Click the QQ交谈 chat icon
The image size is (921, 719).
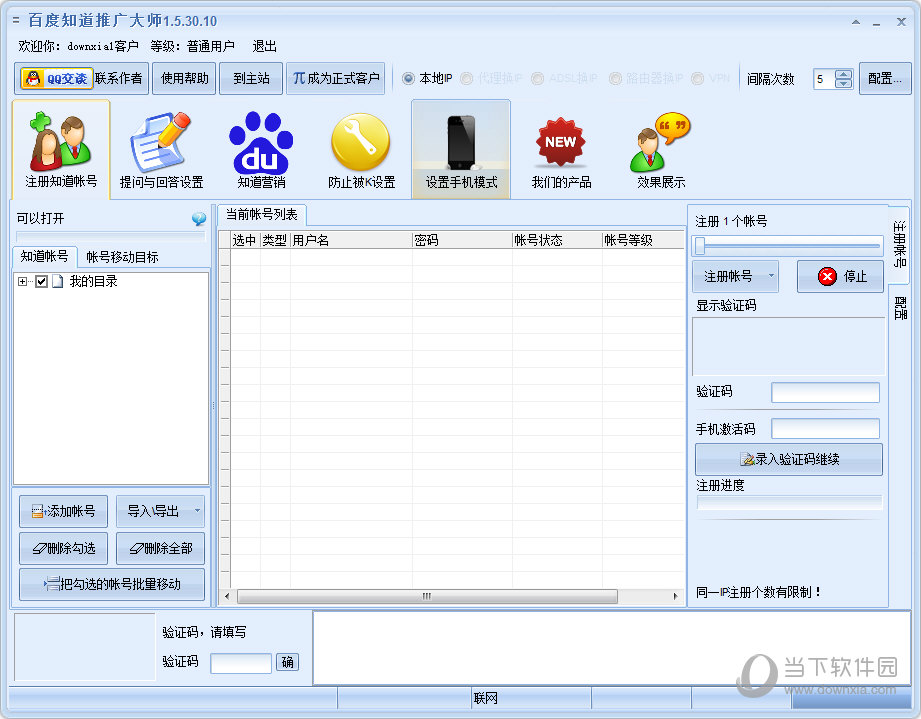[x=56, y=78]
